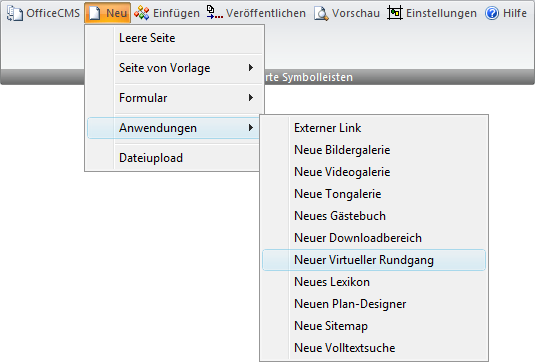Click the OfficeCMS documents icon
Image resolution: width=535 pixels, height=362 pixels.
point(15,13)
